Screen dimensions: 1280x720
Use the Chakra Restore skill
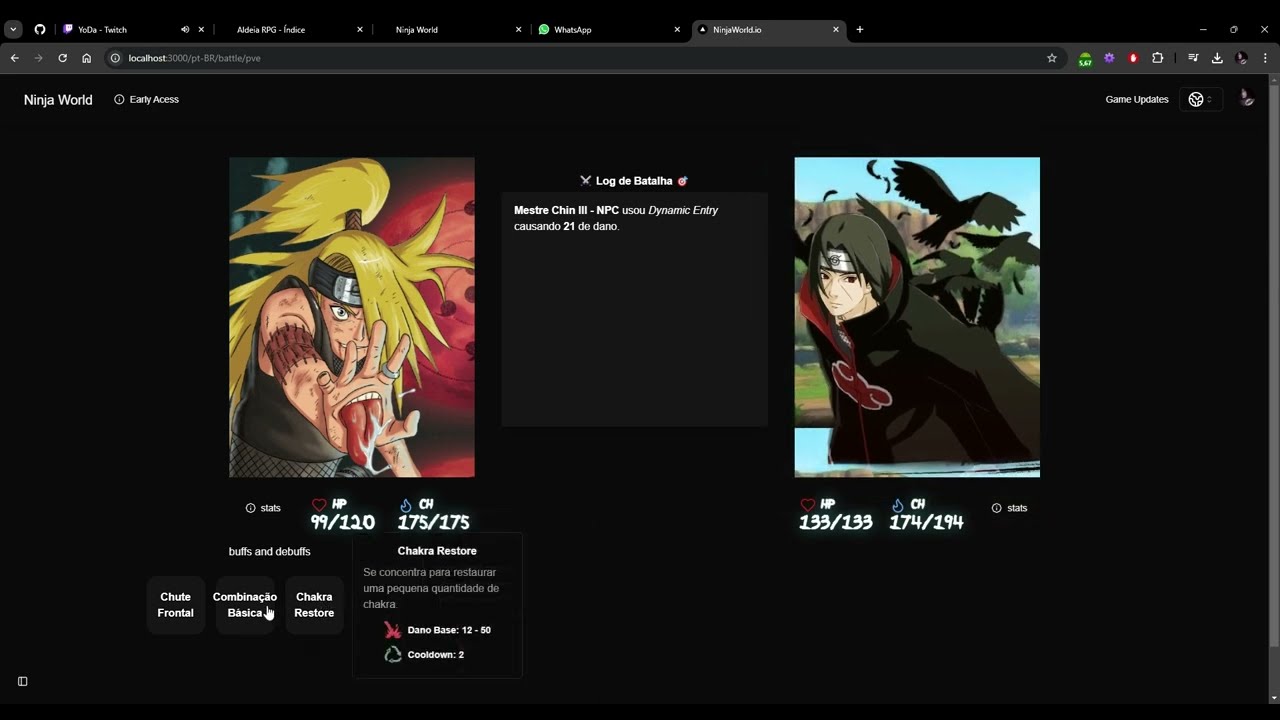pos(314,605)
